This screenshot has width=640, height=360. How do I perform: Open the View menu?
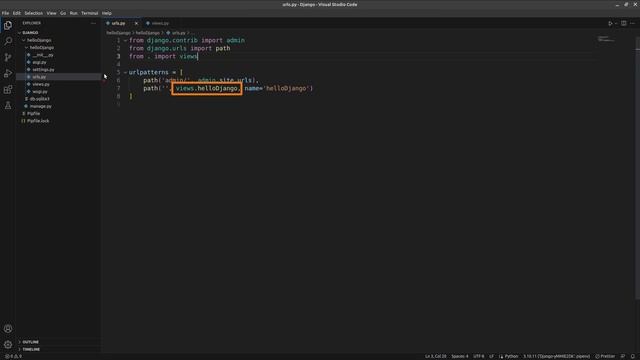point(51,13)
